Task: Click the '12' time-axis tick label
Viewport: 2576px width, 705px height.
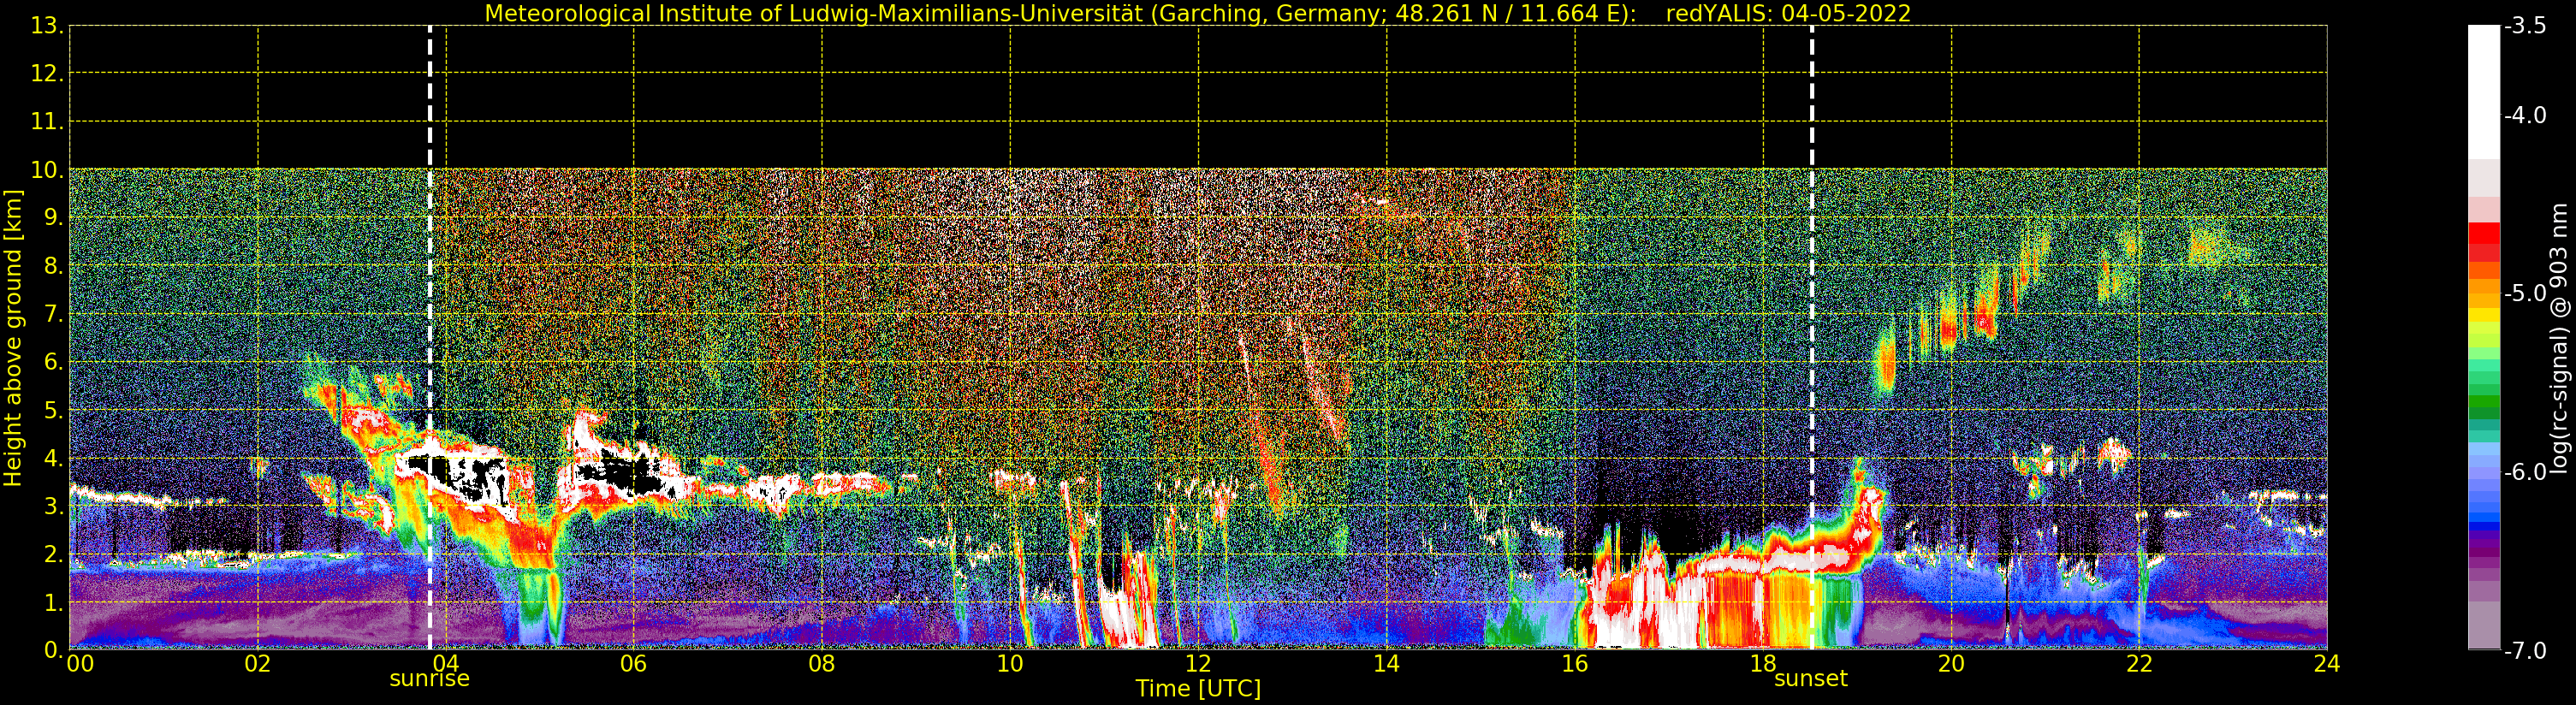Action: [1198, 664]
